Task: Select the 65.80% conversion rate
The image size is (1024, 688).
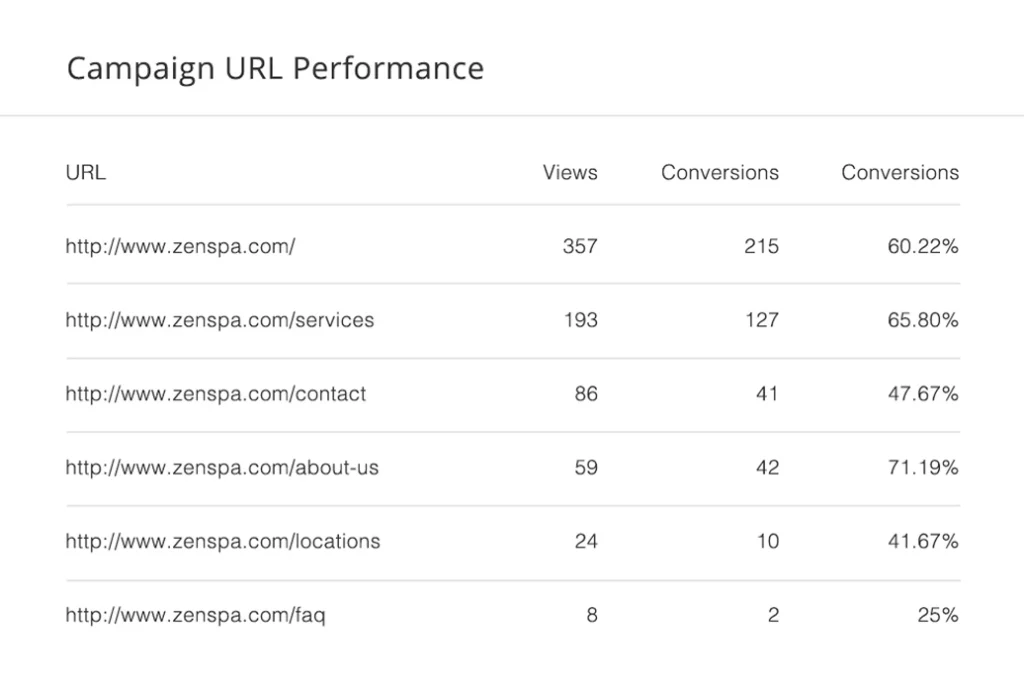Action: point(923,321)
